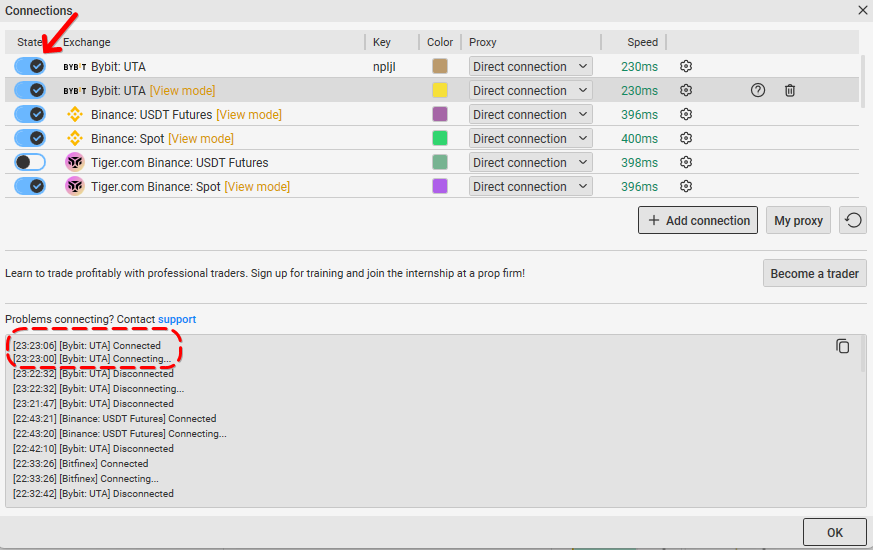Change the tan color swatch for Bybit: UTA
Screen dimensions: 873x550
[x=440, y=66]
